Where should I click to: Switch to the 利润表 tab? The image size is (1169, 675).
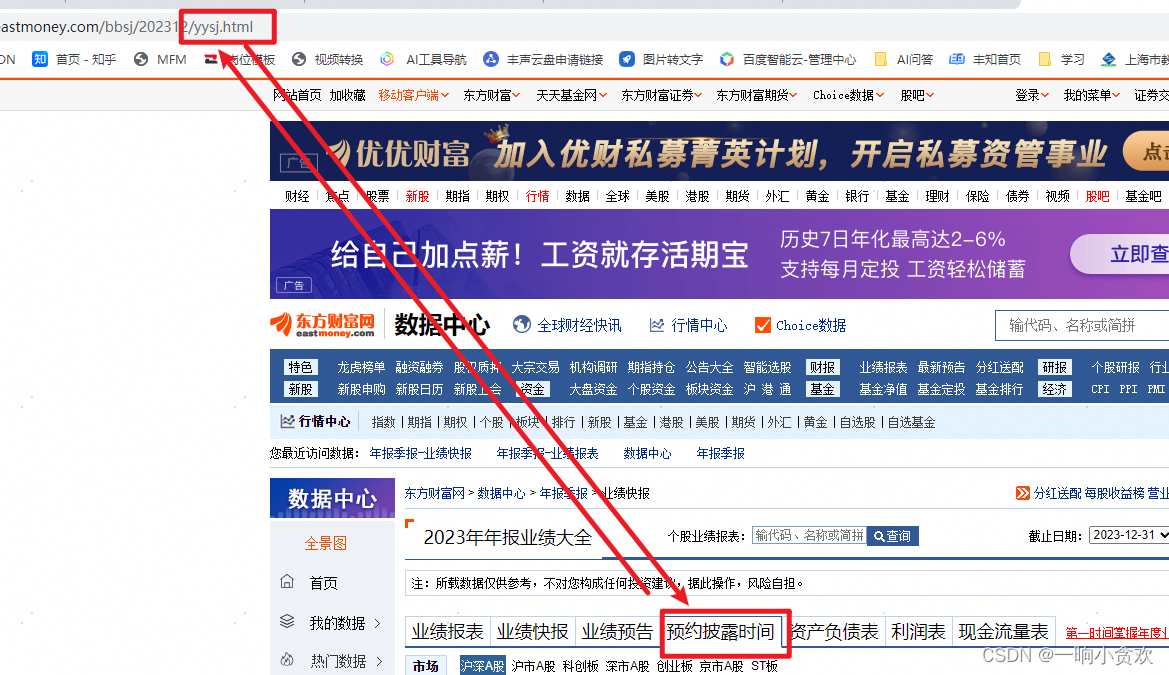pyautogui.click(x=918, y=632)
